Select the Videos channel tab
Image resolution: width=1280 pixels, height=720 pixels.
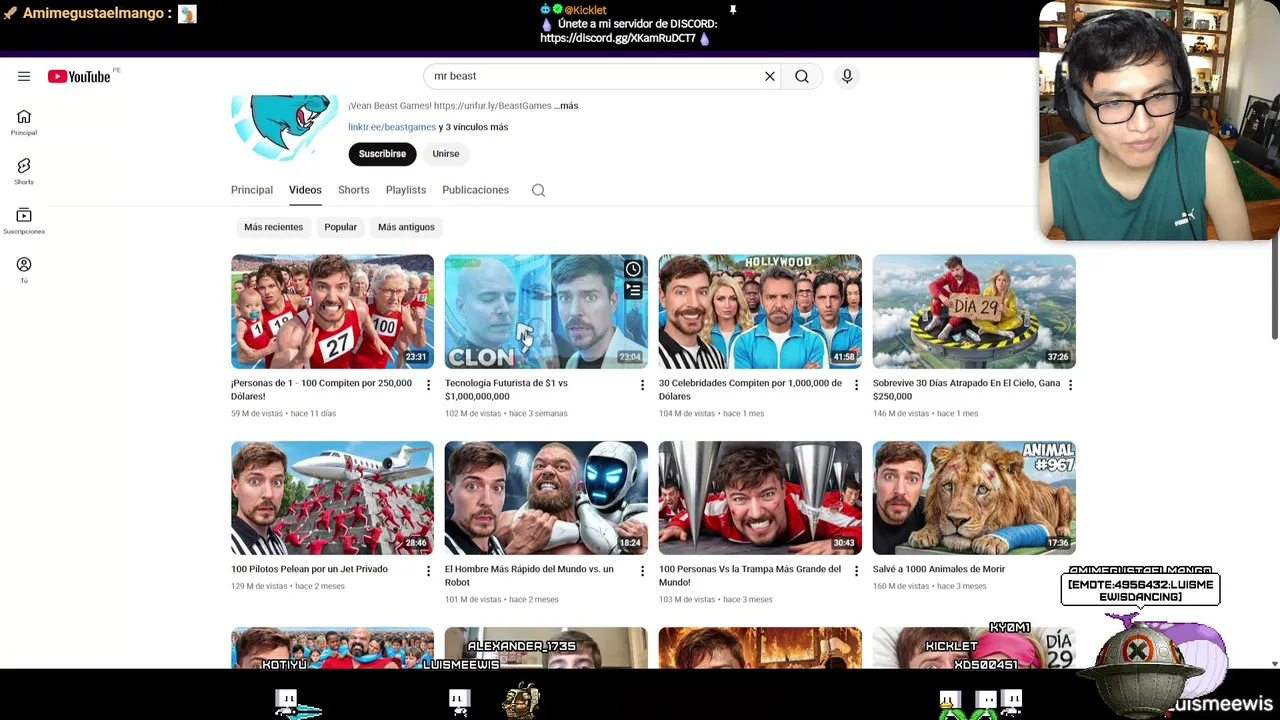[x=305, y=190]
